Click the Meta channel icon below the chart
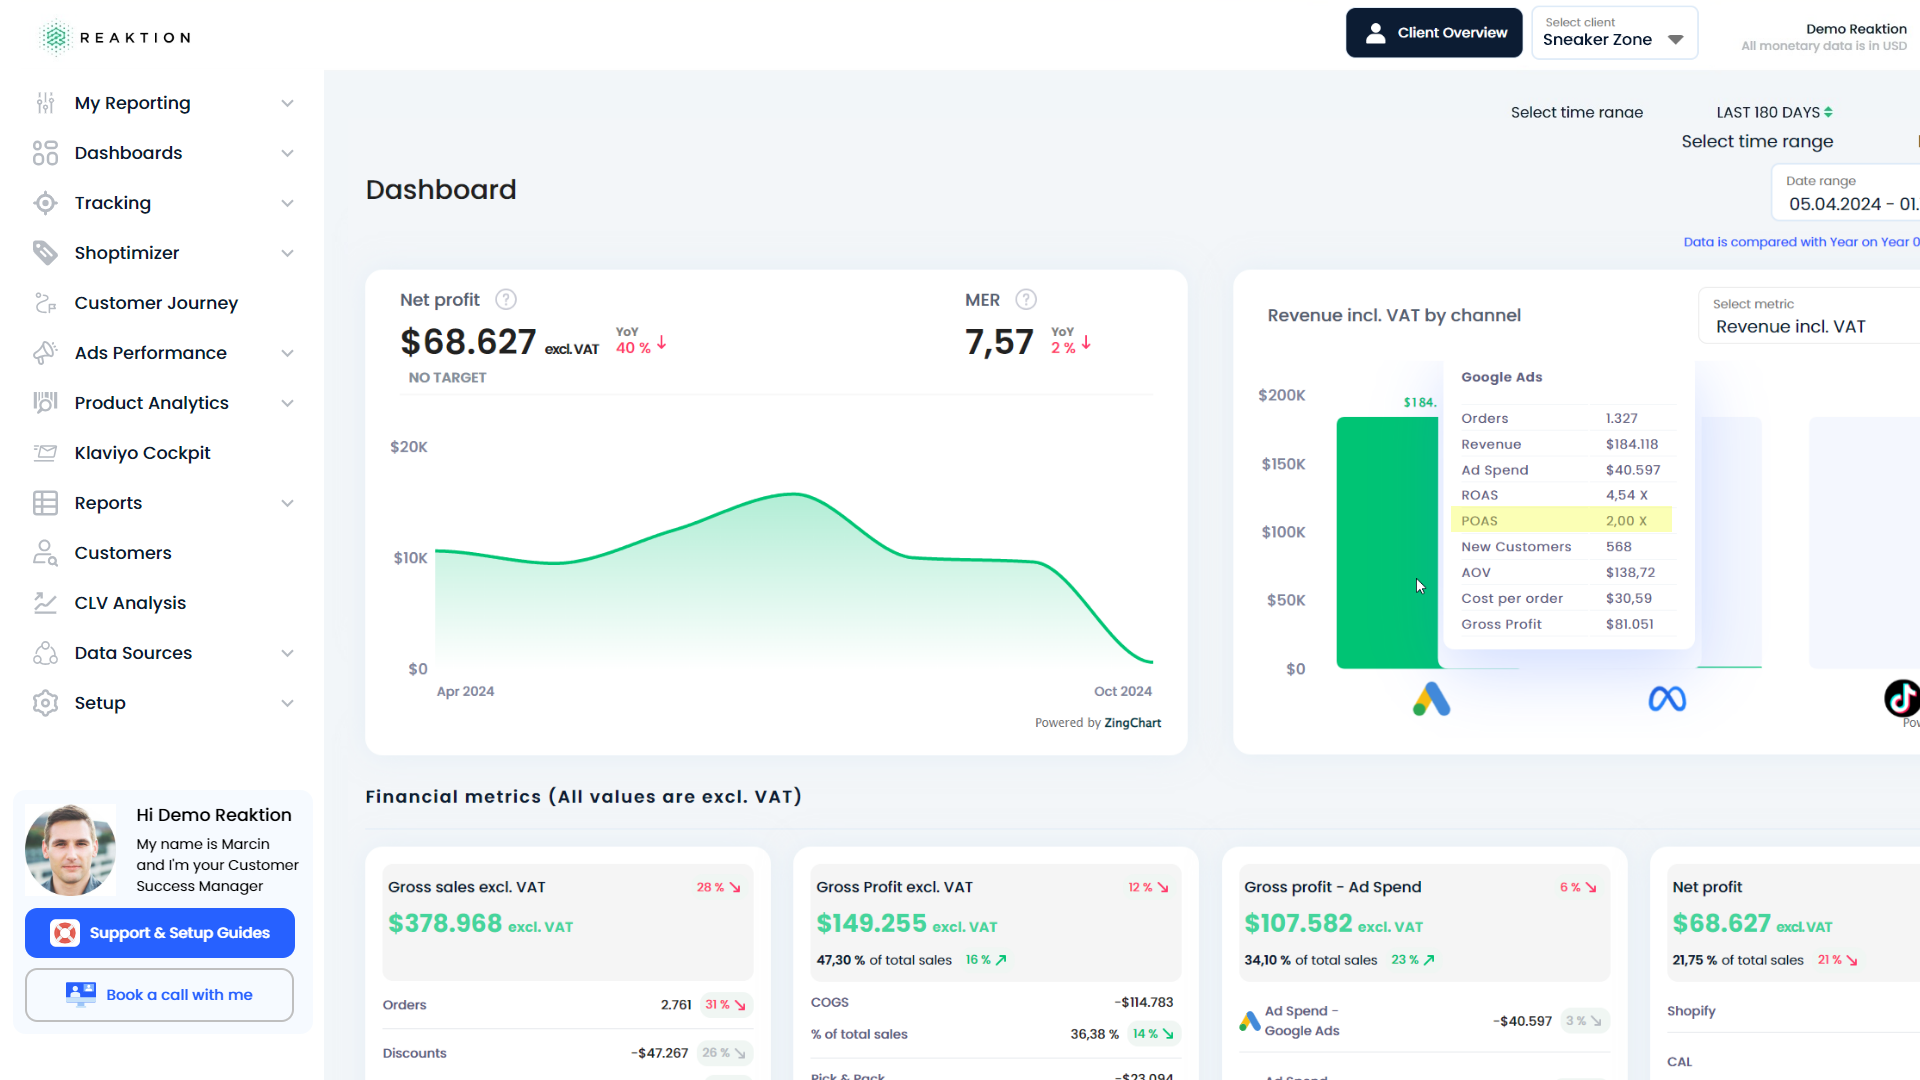This screenshot has width=1920, height=1080. tap(1665, 699)
